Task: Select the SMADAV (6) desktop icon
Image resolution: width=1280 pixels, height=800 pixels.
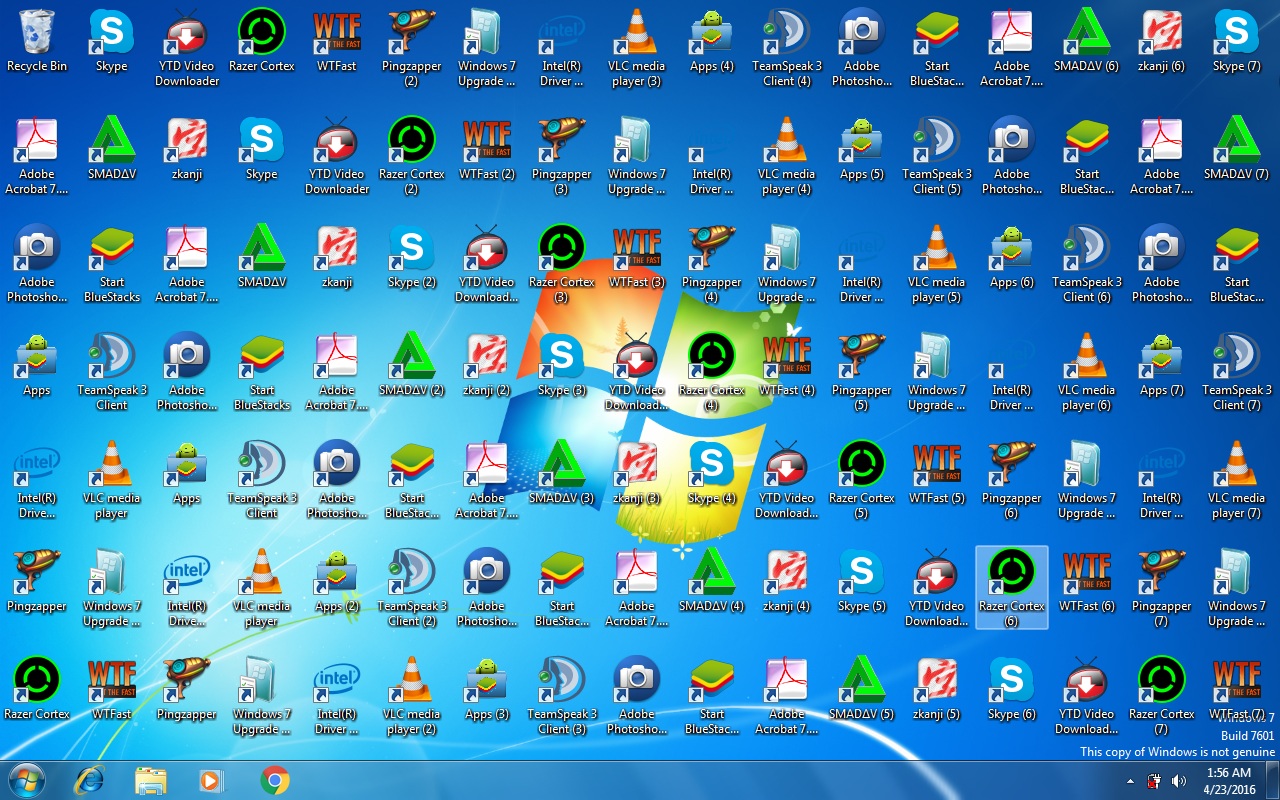Action: tap(1087, 42)
